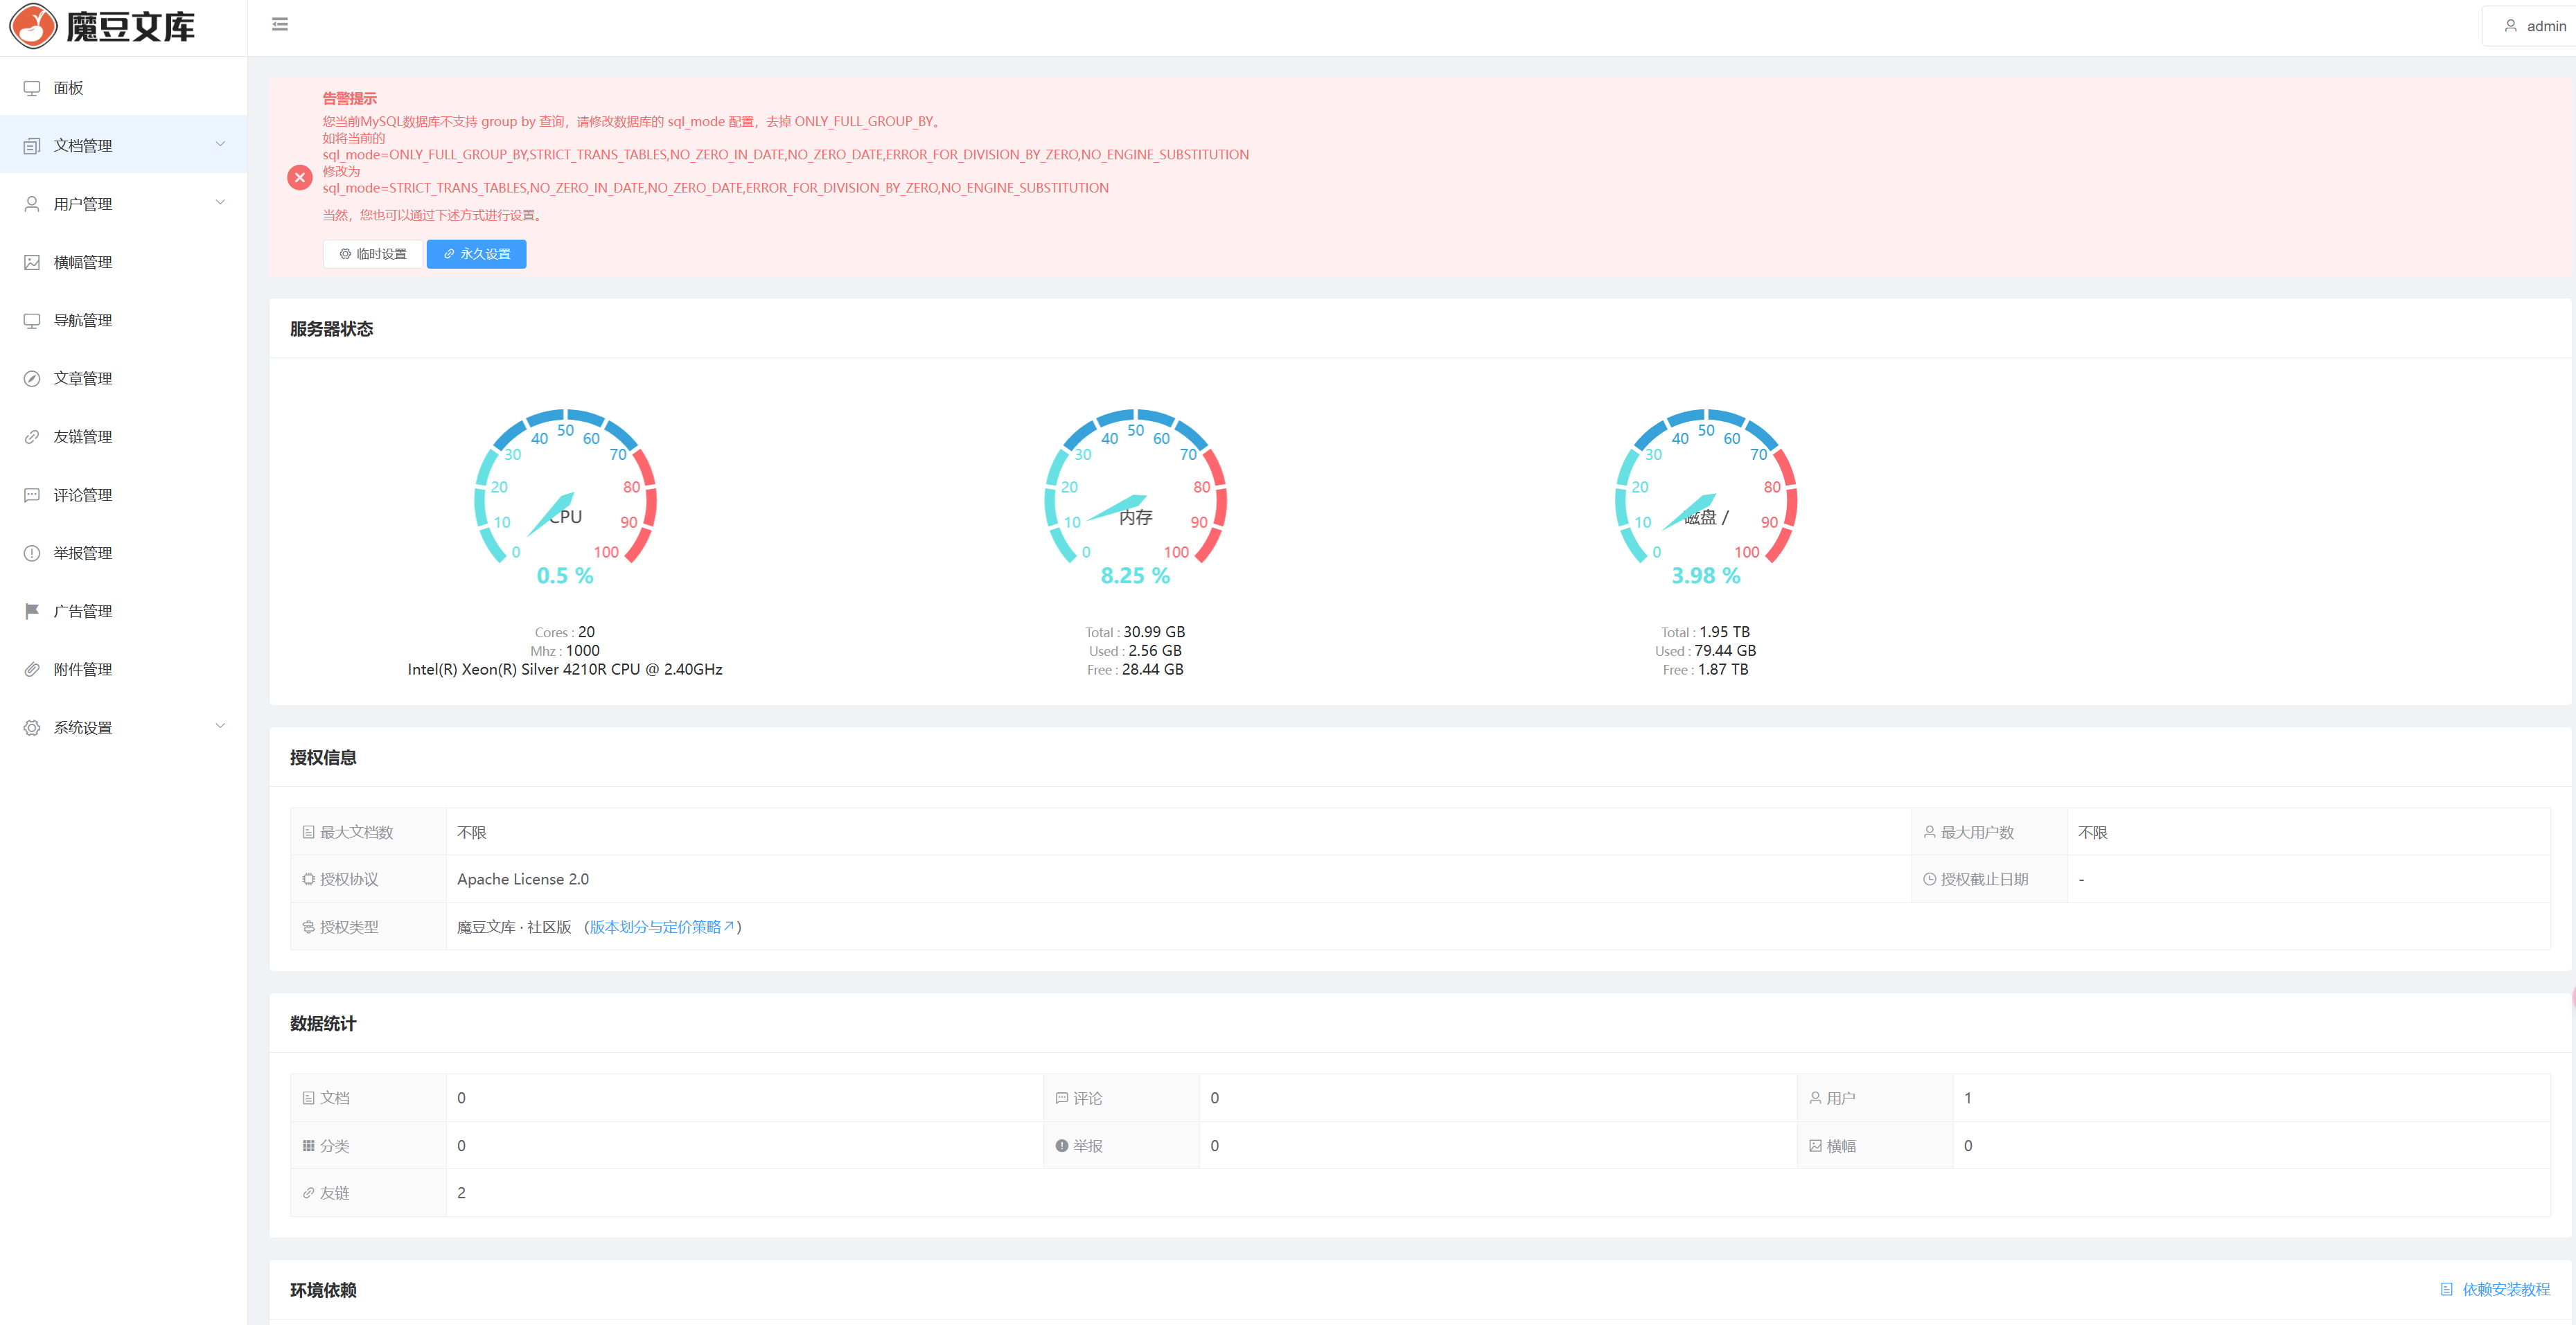
Task: Click the 告警提示 alert title
Action: [349, 98]
